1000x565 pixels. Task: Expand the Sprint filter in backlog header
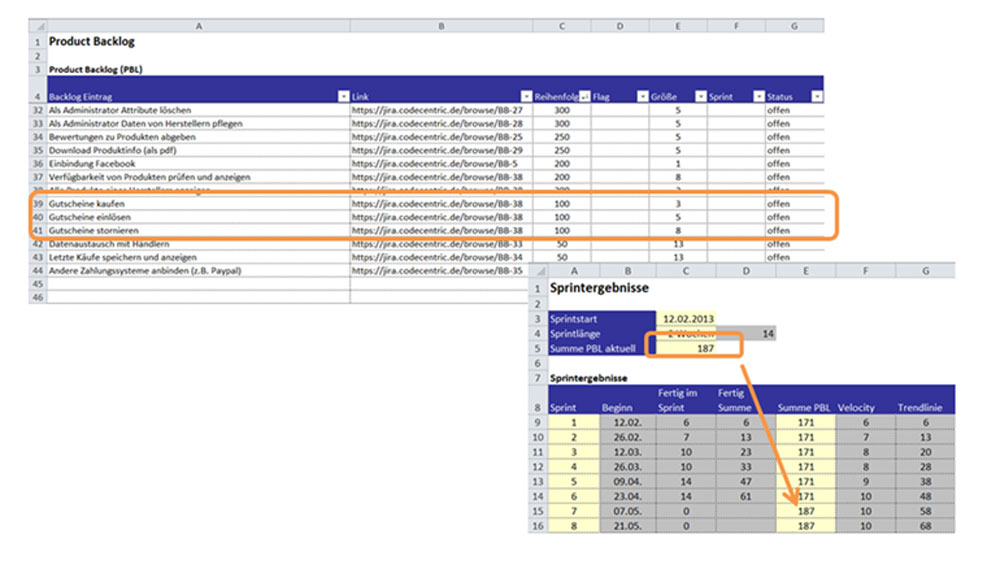coord(758,97)
